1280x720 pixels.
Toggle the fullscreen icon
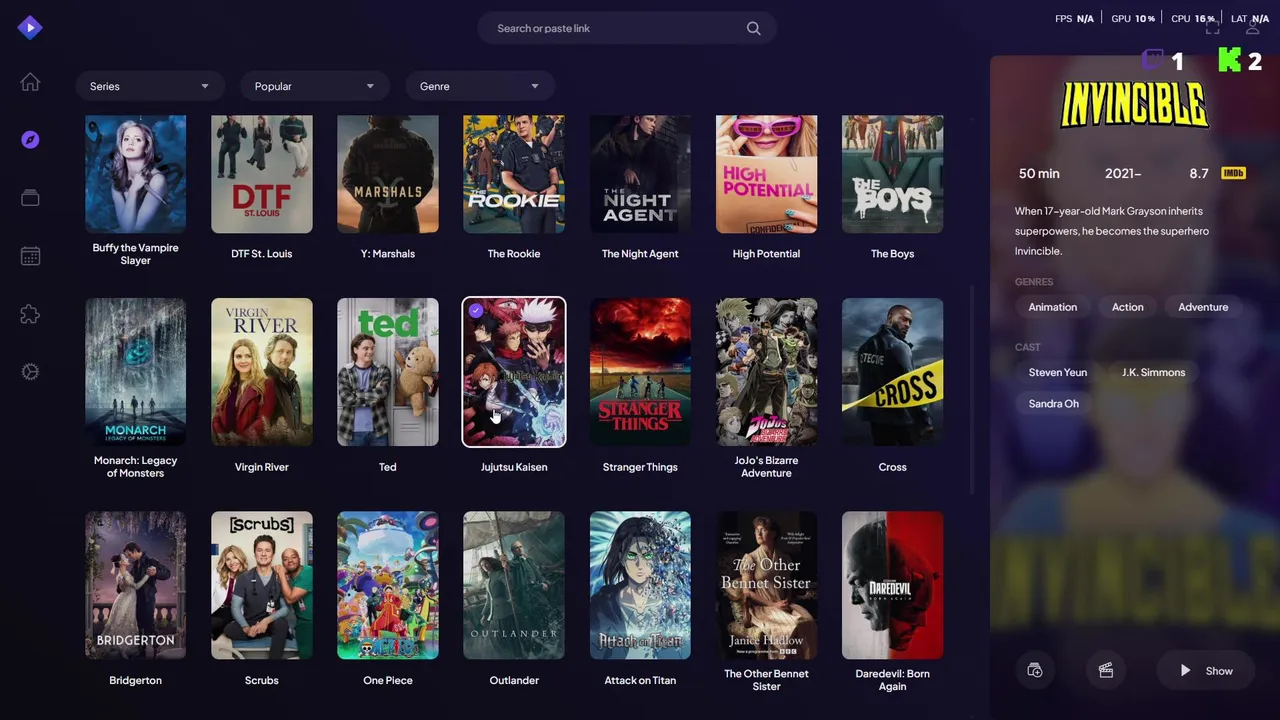coord(1212,28)
